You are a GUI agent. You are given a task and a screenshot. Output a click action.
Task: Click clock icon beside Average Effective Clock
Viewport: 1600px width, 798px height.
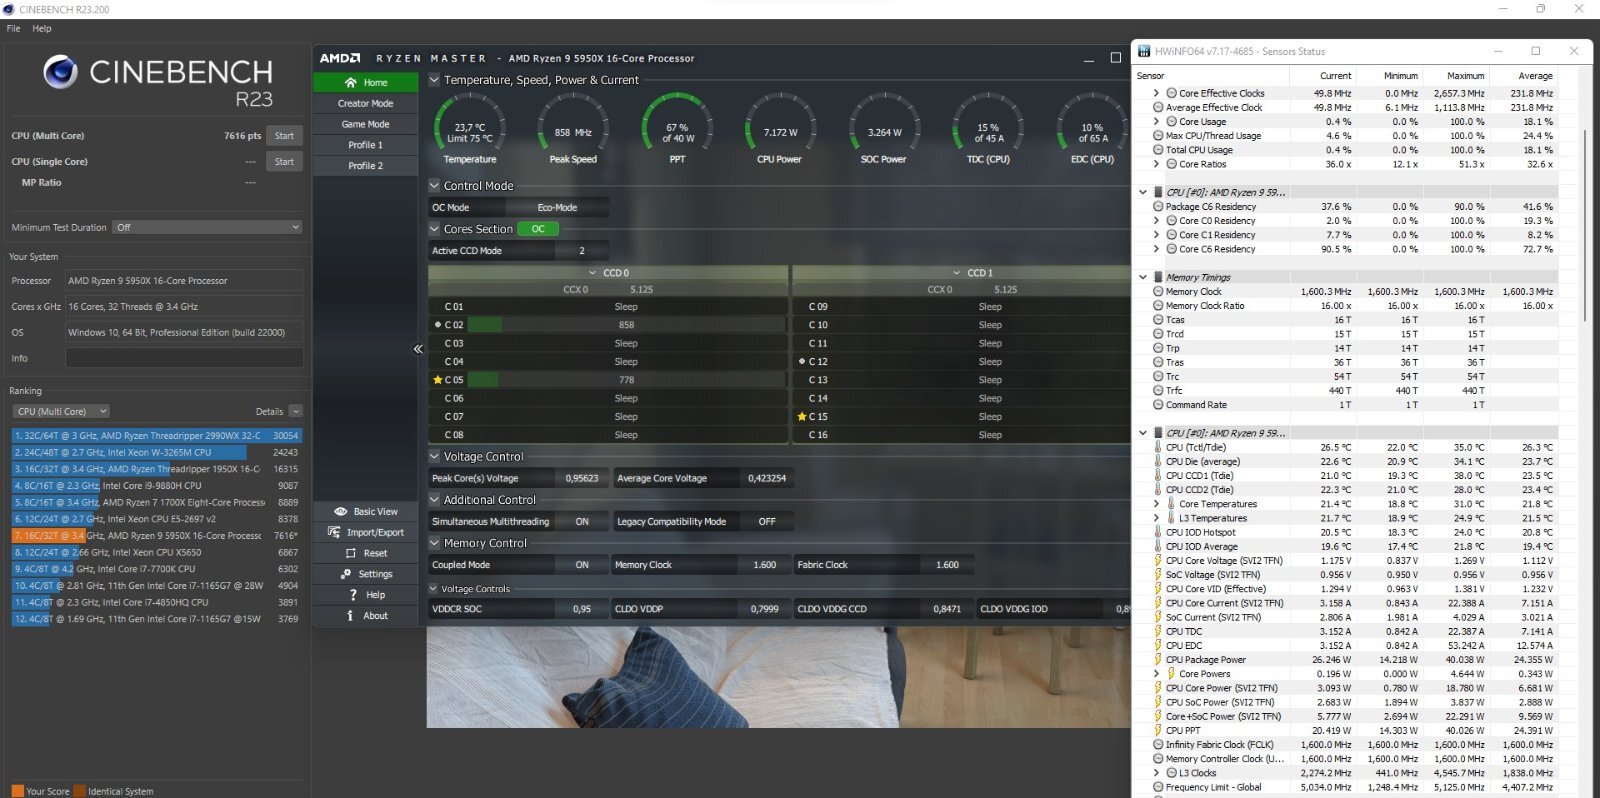tap(1158, 108)
